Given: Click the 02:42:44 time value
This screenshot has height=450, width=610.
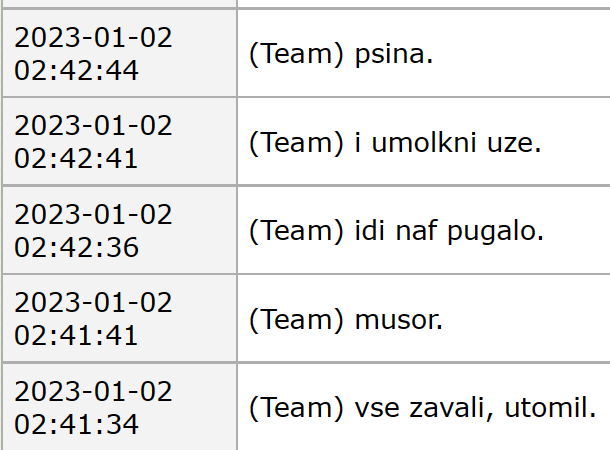Looking at the screenshot, I should point(77,70).
